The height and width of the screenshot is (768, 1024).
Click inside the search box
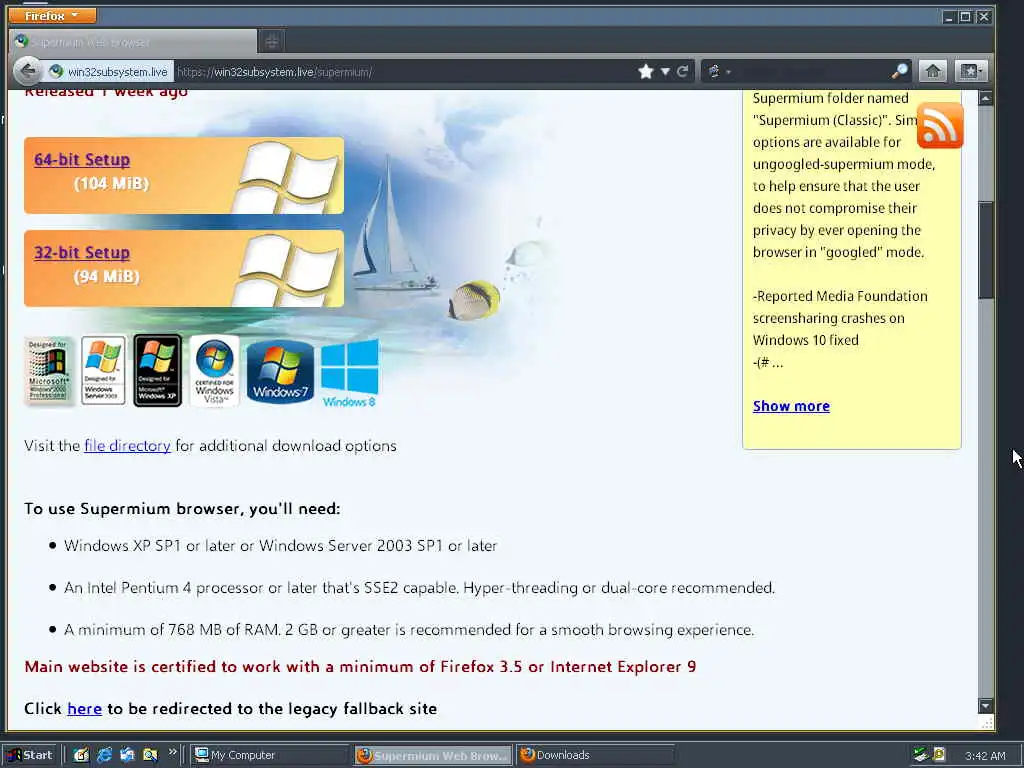coord(812,71)
